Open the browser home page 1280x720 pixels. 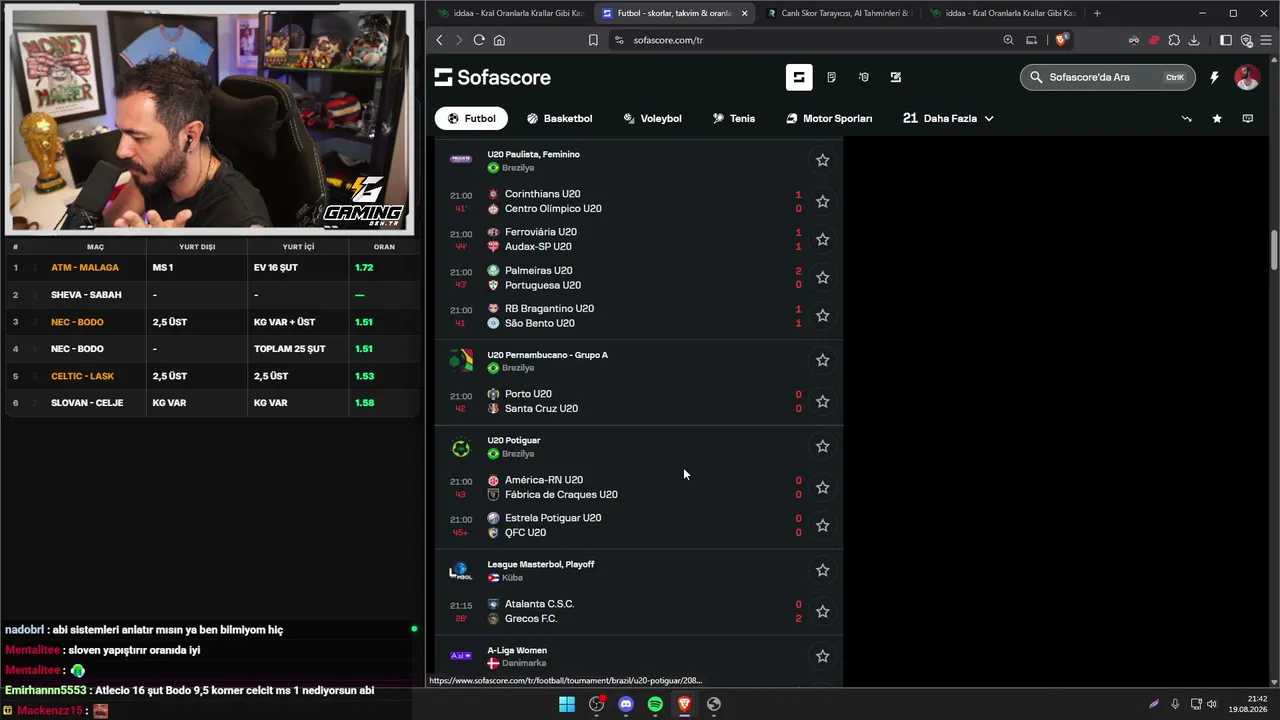tap(499, 40)
